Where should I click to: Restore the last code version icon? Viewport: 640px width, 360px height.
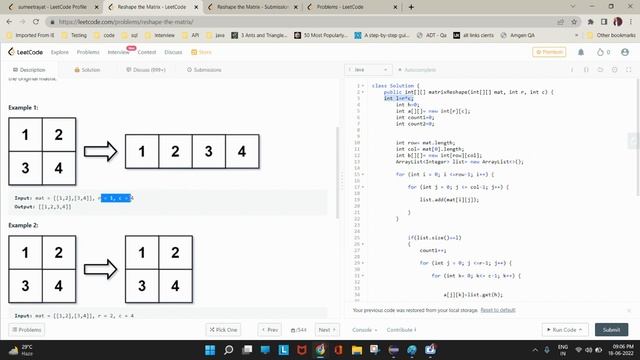600,70
